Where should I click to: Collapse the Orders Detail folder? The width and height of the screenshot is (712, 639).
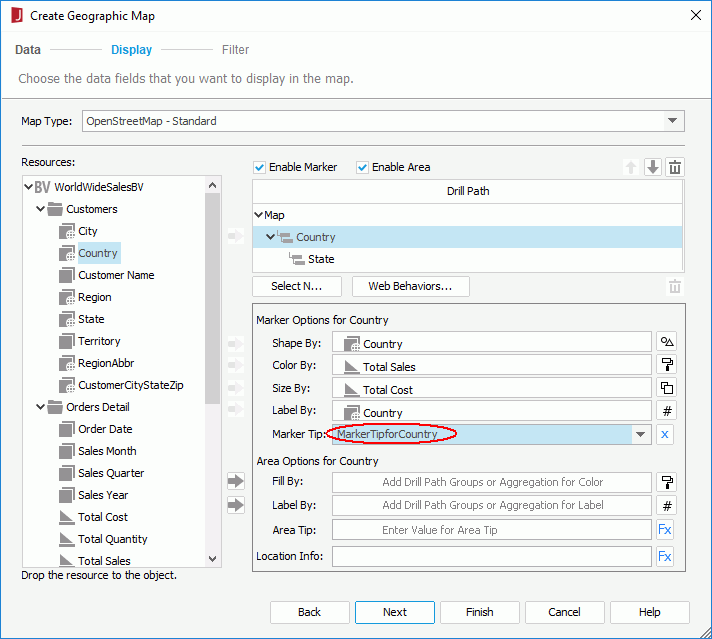coord(40,407)
